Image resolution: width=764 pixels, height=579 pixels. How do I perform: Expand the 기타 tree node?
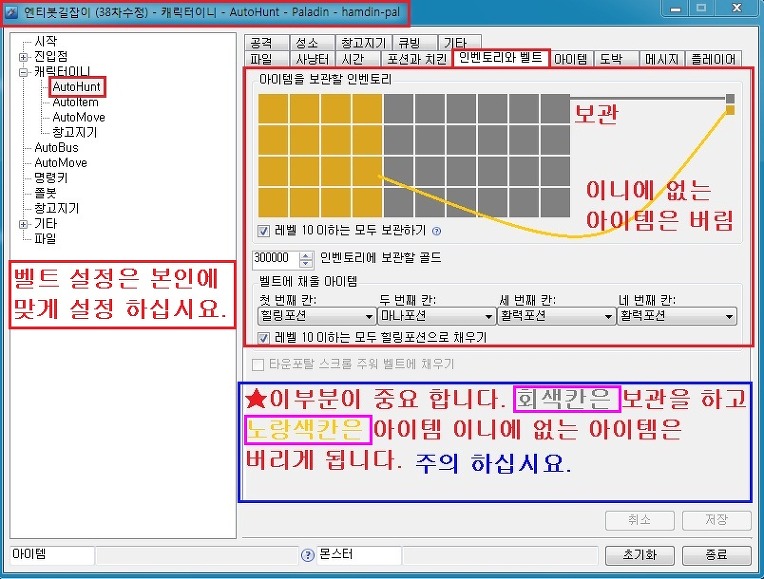point(23,224)
